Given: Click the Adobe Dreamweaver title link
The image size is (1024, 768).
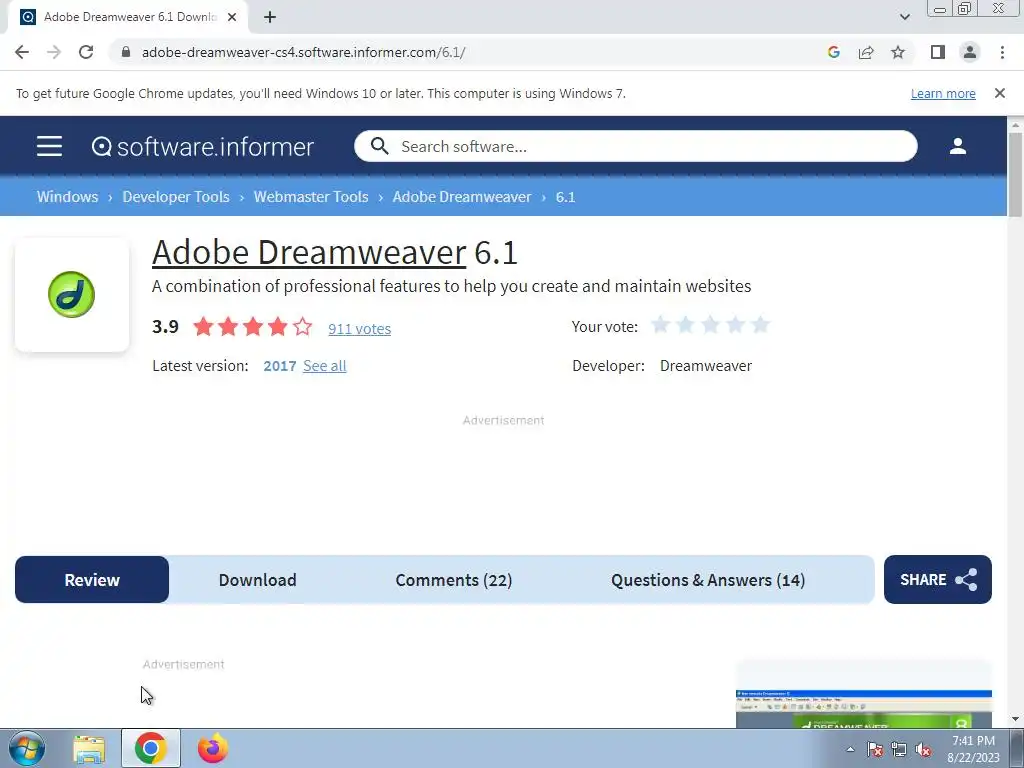Looking at the screenshot, I should [309, 253].
